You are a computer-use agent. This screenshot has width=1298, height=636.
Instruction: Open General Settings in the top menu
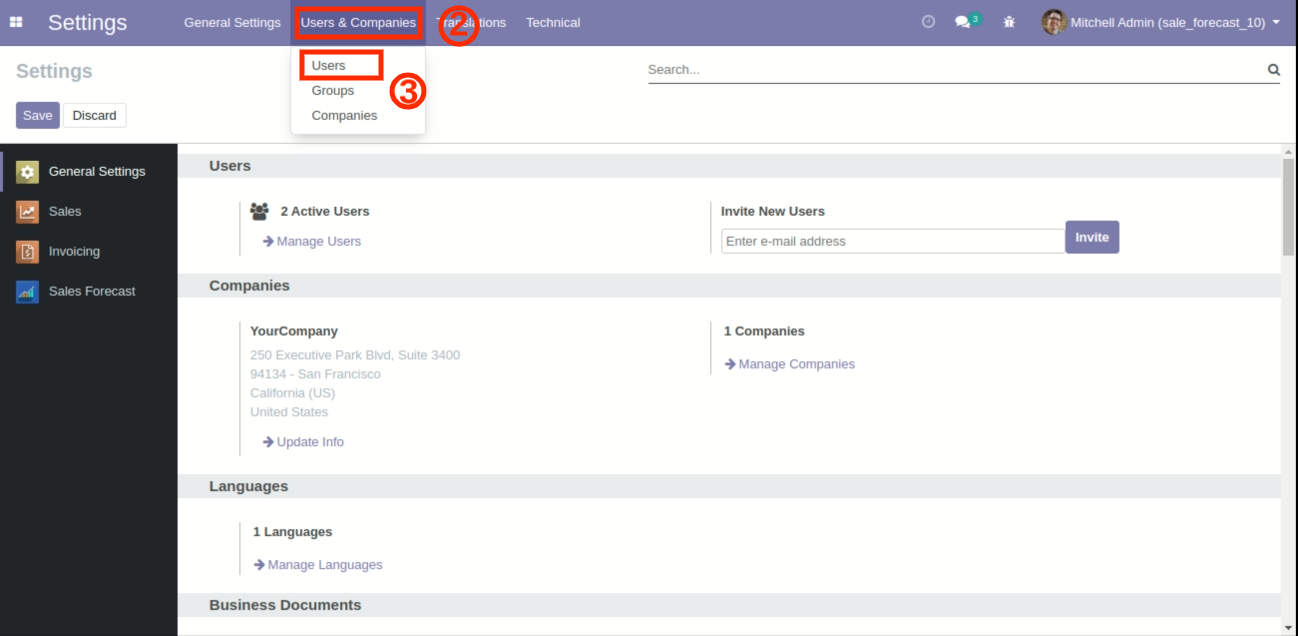[232, 22]
